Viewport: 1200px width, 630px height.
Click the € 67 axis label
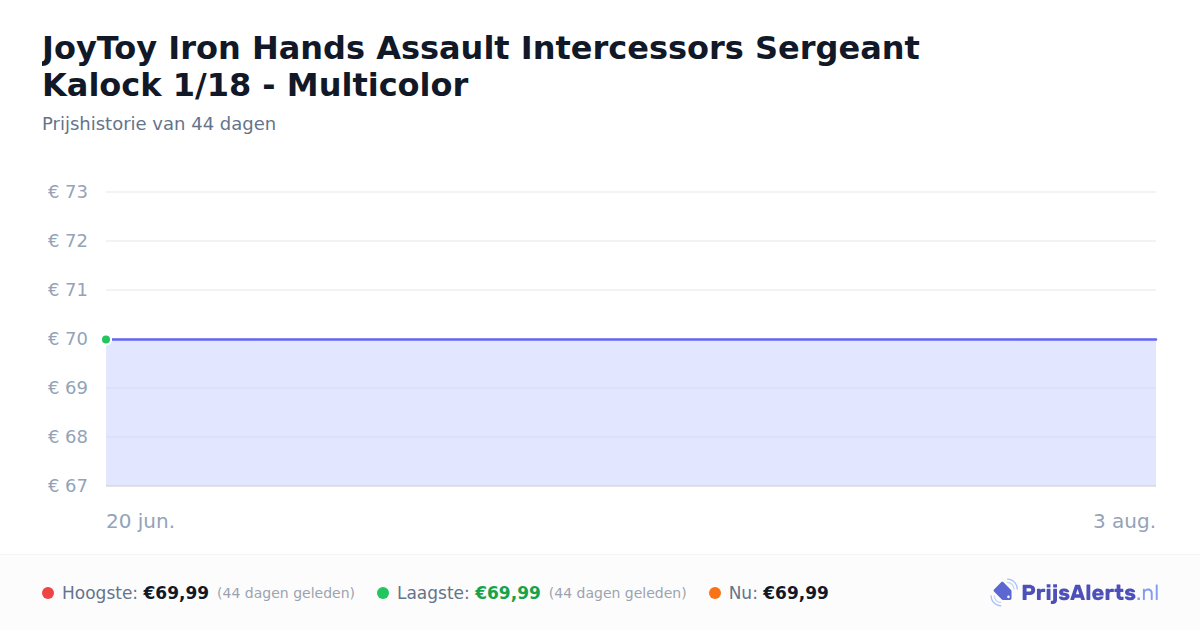pyautogui.click(x=68, y=486)
